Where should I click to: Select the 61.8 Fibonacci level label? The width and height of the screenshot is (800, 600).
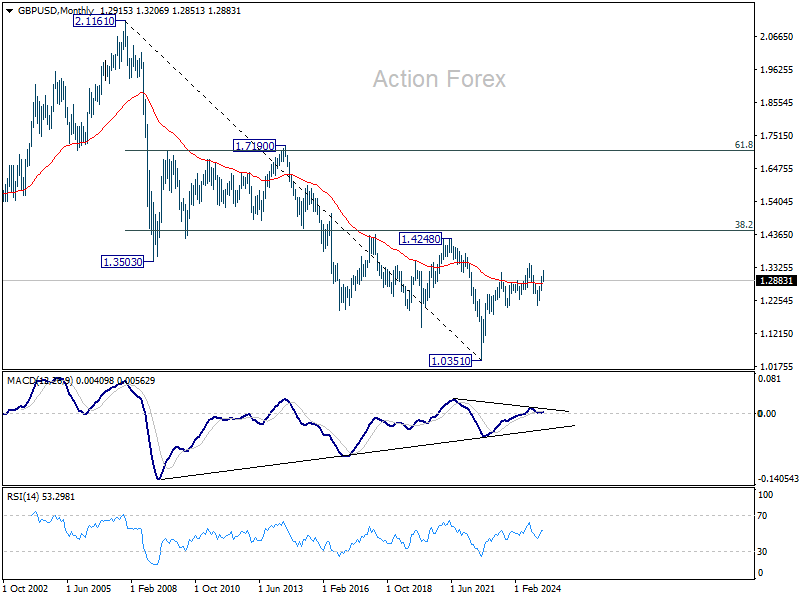pyautogui.click(x=743, y=145)
